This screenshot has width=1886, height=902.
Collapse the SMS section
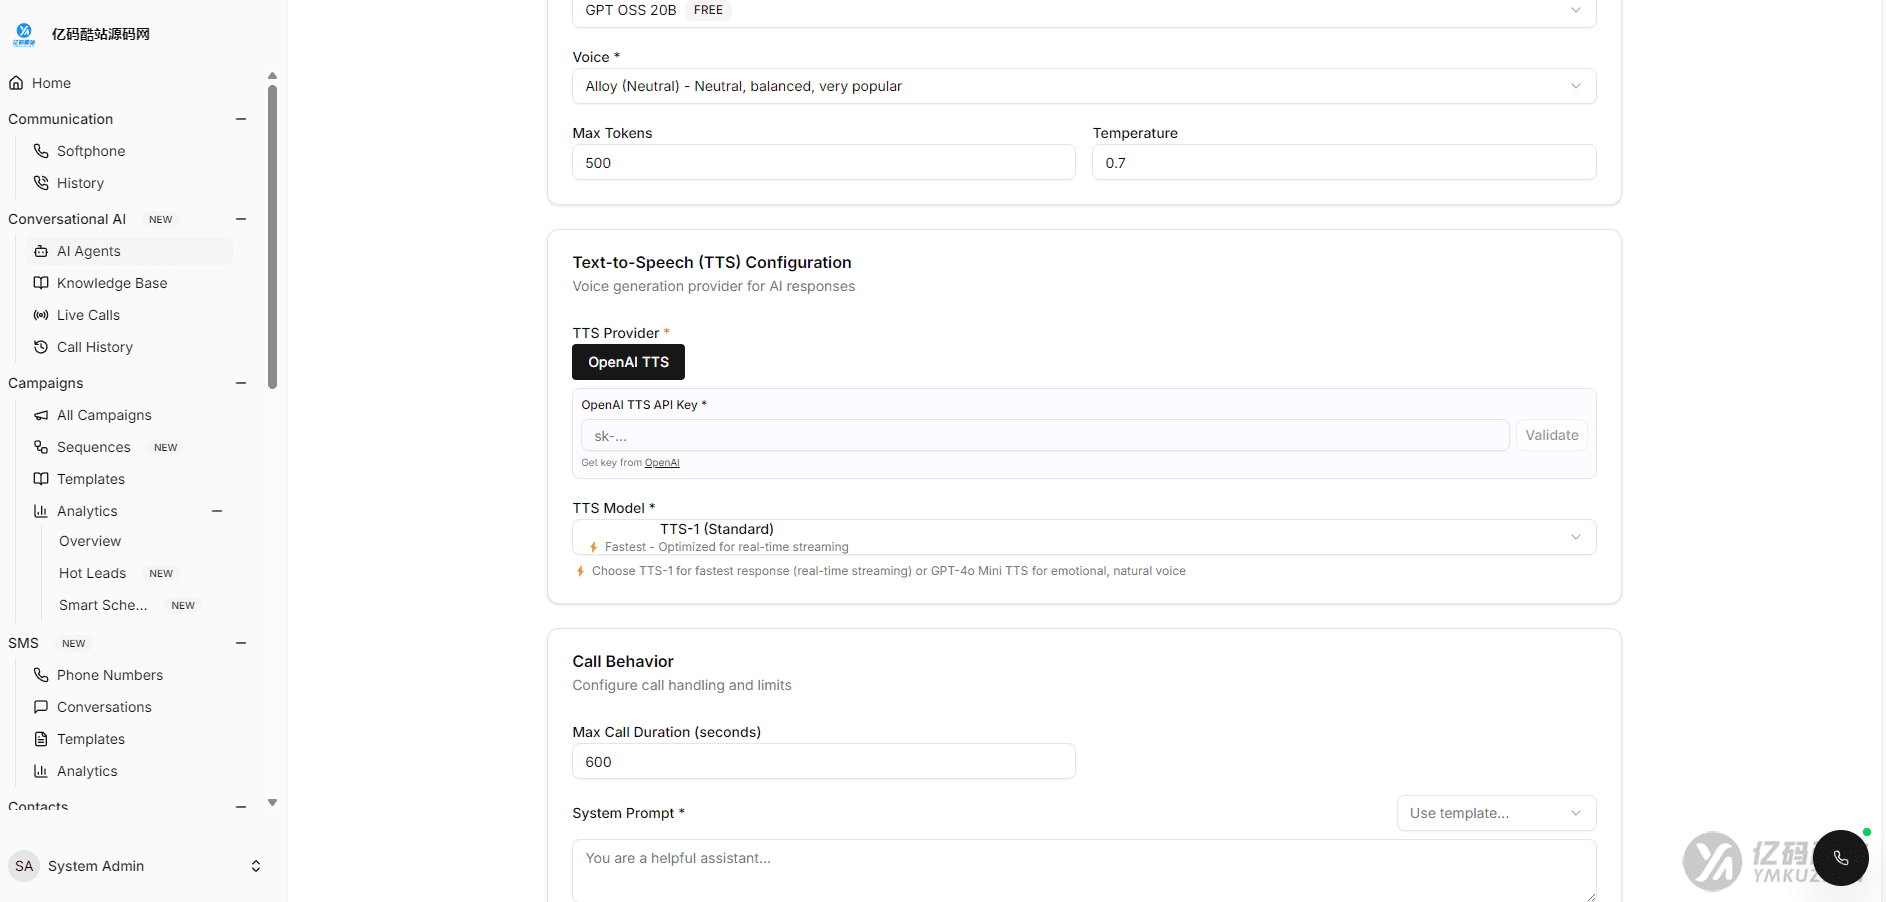[240, 643]
